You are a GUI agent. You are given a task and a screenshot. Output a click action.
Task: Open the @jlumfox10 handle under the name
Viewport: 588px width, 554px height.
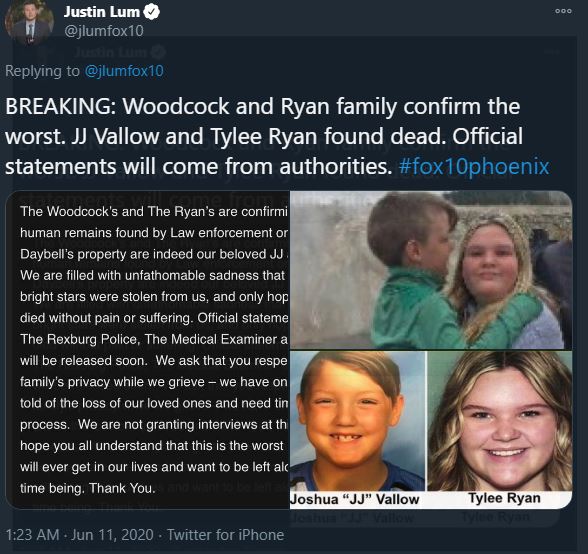click(x=104, y=31)
